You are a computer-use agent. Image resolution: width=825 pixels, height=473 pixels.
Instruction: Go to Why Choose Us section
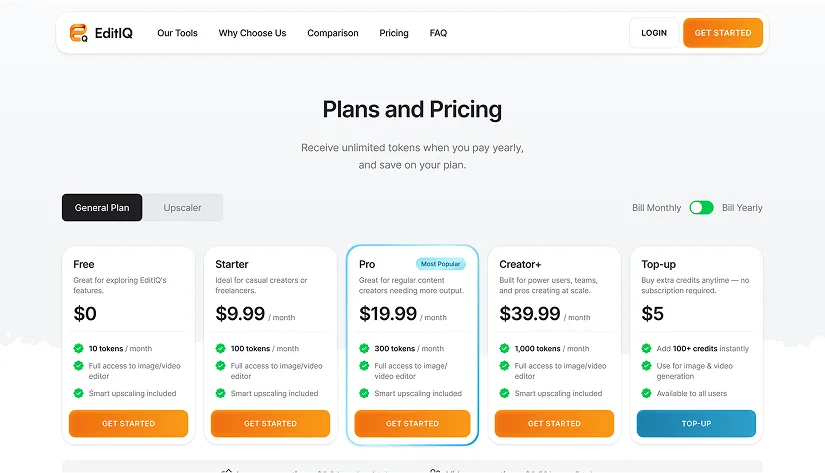click(x=252, y=33)
